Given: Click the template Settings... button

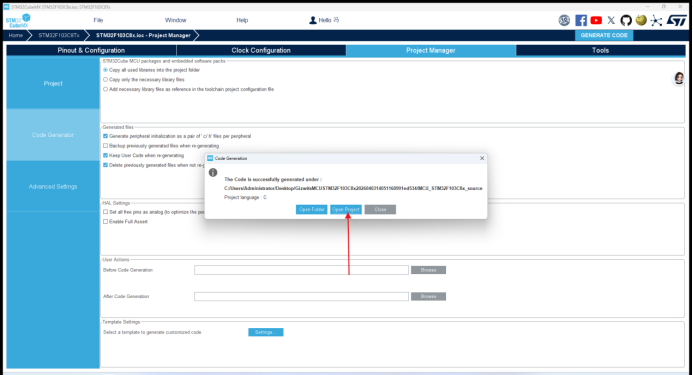Looking at the screenshot, I should pyautogui.click(x=266, y=332).
